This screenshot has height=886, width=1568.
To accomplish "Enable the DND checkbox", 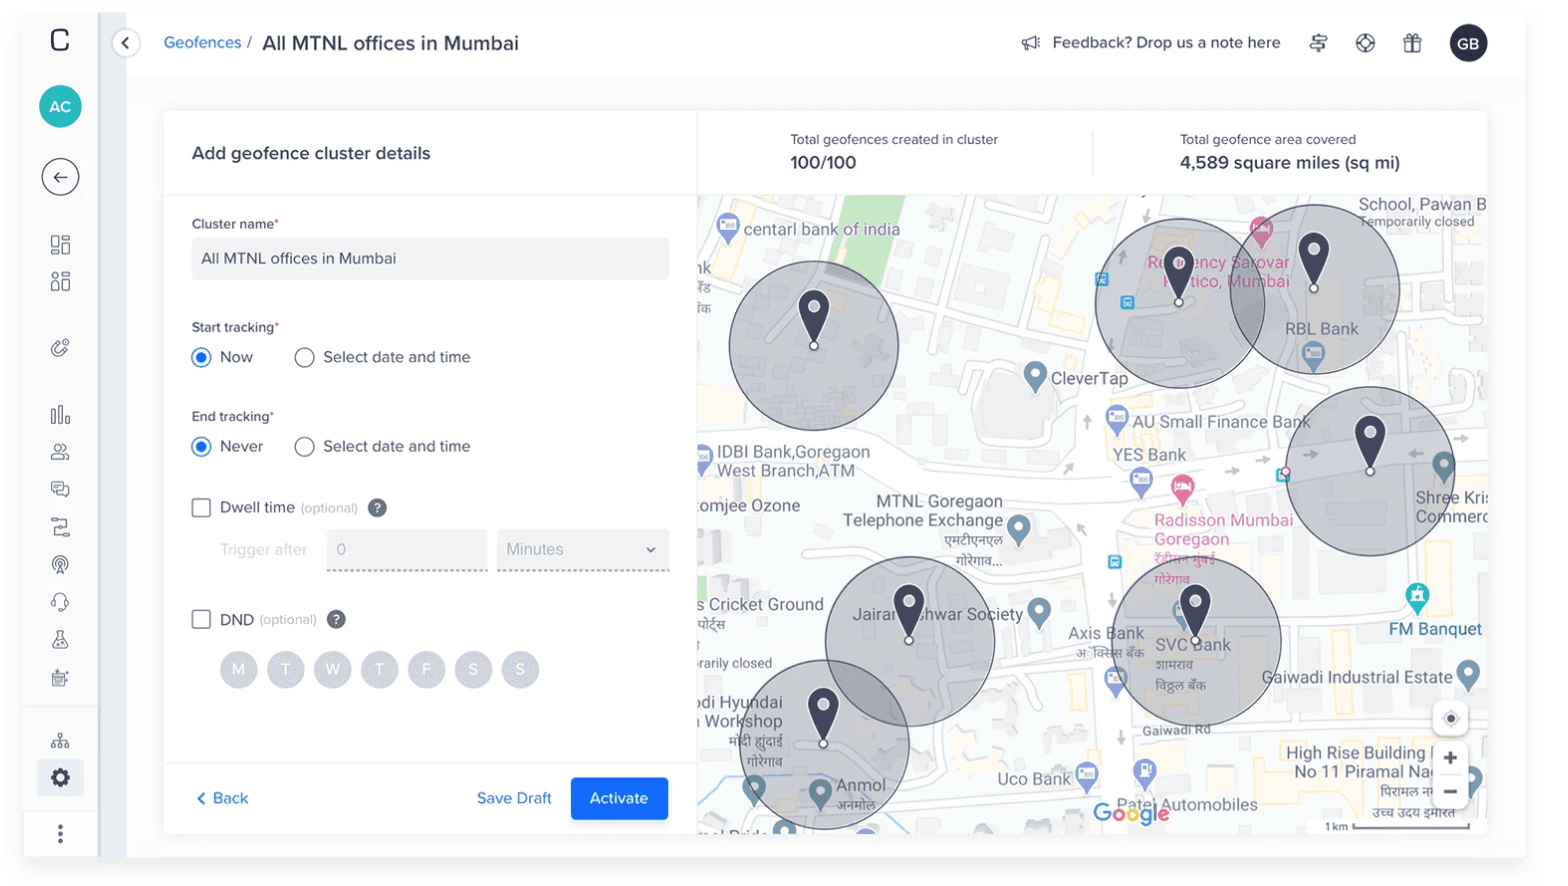I will coord(201,620).
